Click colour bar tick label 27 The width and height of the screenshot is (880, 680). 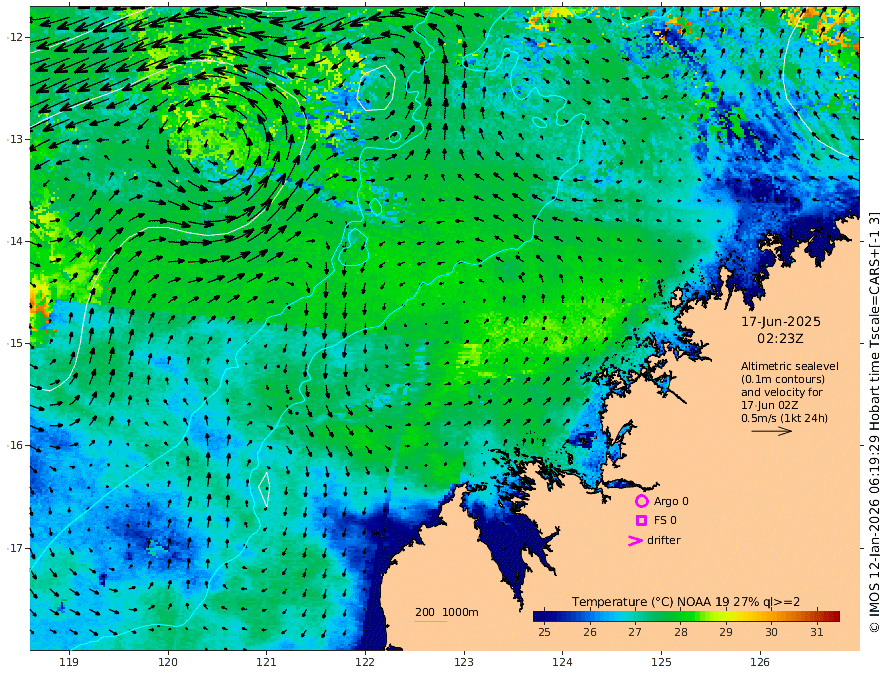coord(635,632)
